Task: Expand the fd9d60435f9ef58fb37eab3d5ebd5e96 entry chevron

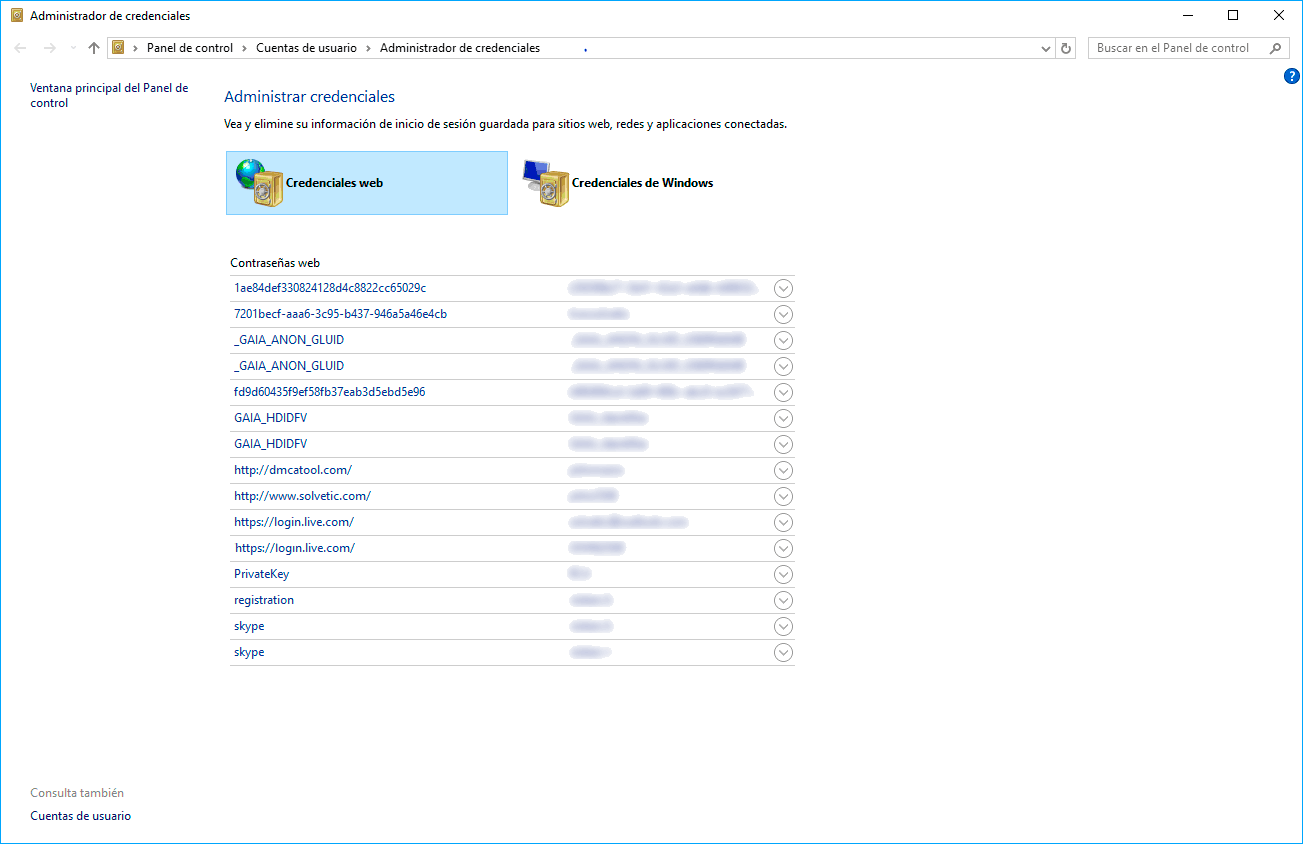Action: click(x=784, y=392)
